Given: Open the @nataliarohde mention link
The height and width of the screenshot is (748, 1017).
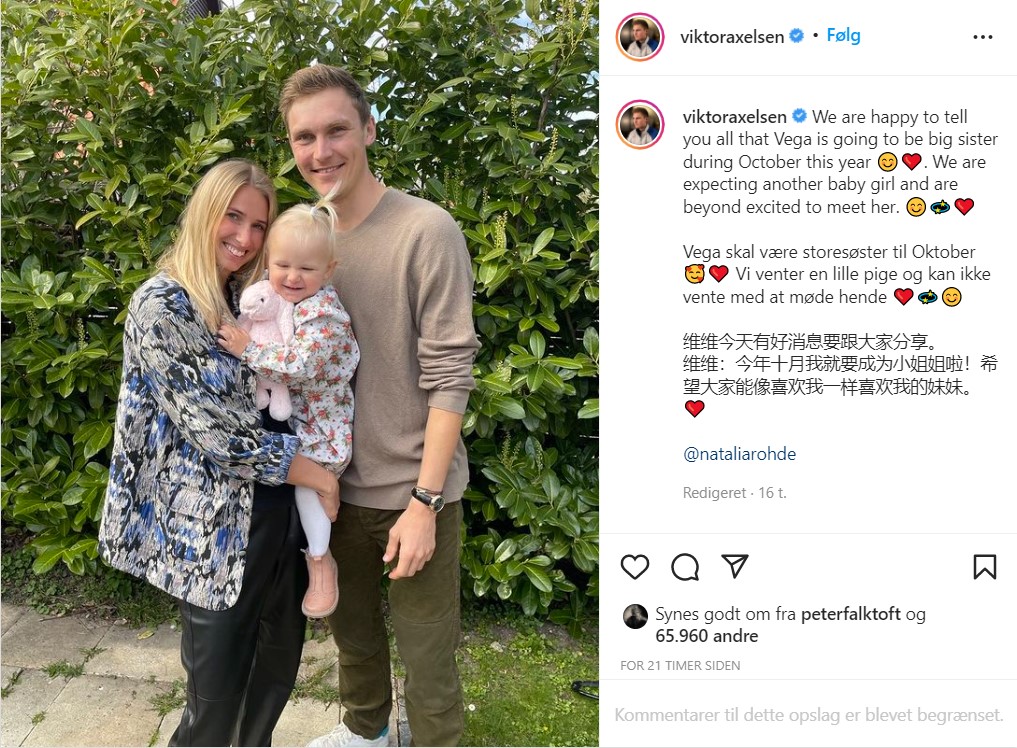Looking at the screenshot, I should [x=739, y=453].
